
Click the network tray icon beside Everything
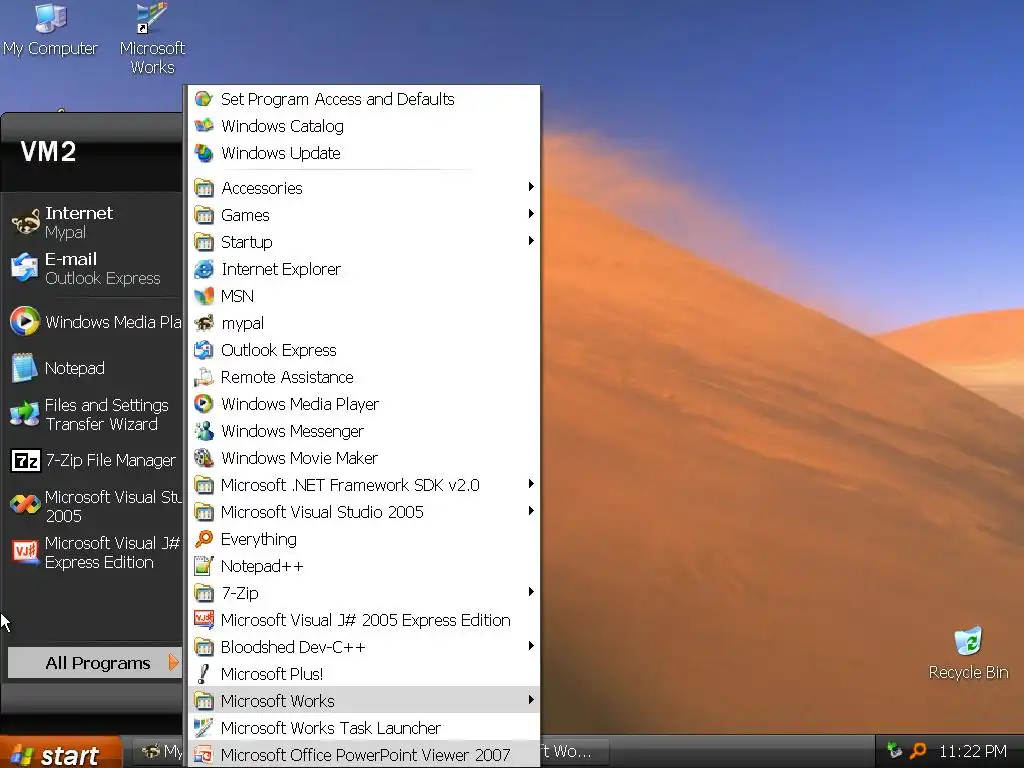click(x=894, y=751)
